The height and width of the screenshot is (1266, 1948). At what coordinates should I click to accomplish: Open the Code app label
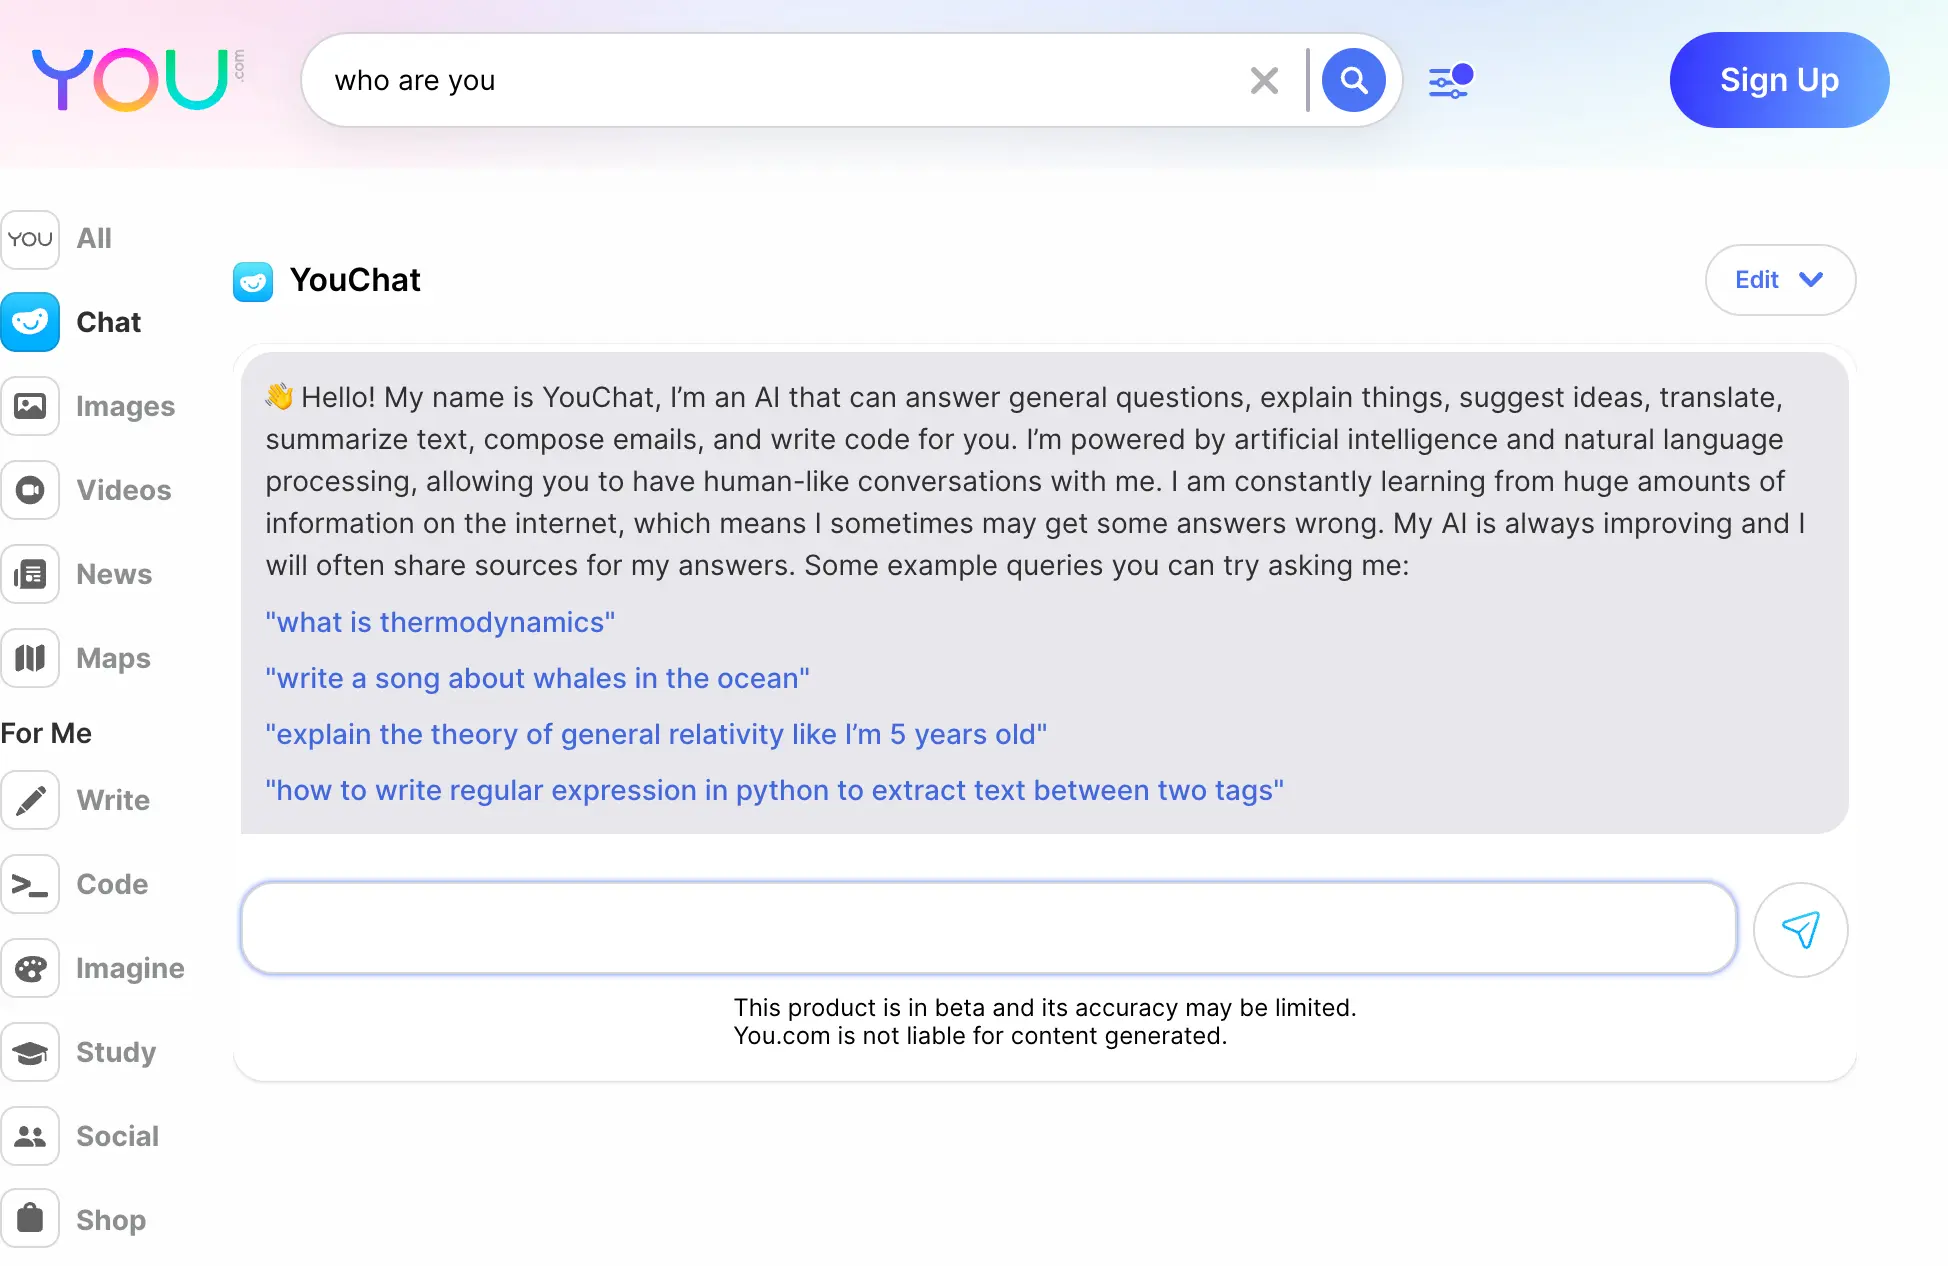pos(112,884)
